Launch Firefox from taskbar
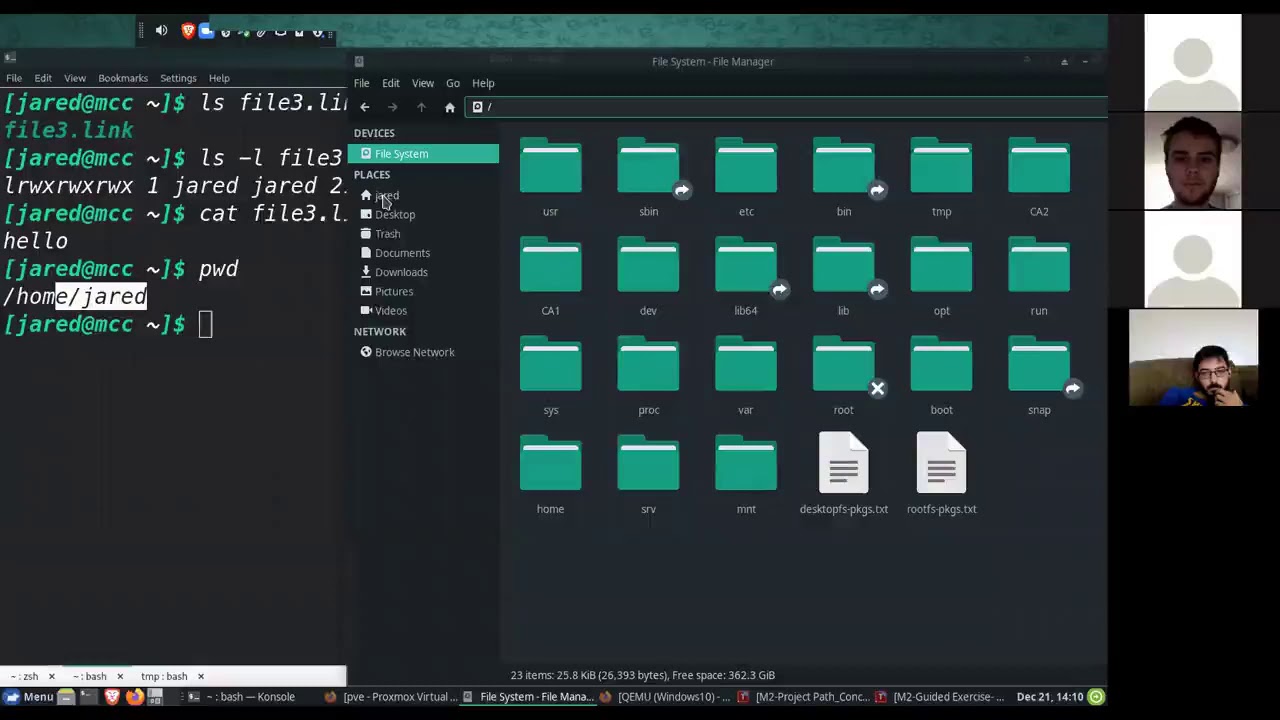Screen dimensions: 1280x720 point(134,697)
